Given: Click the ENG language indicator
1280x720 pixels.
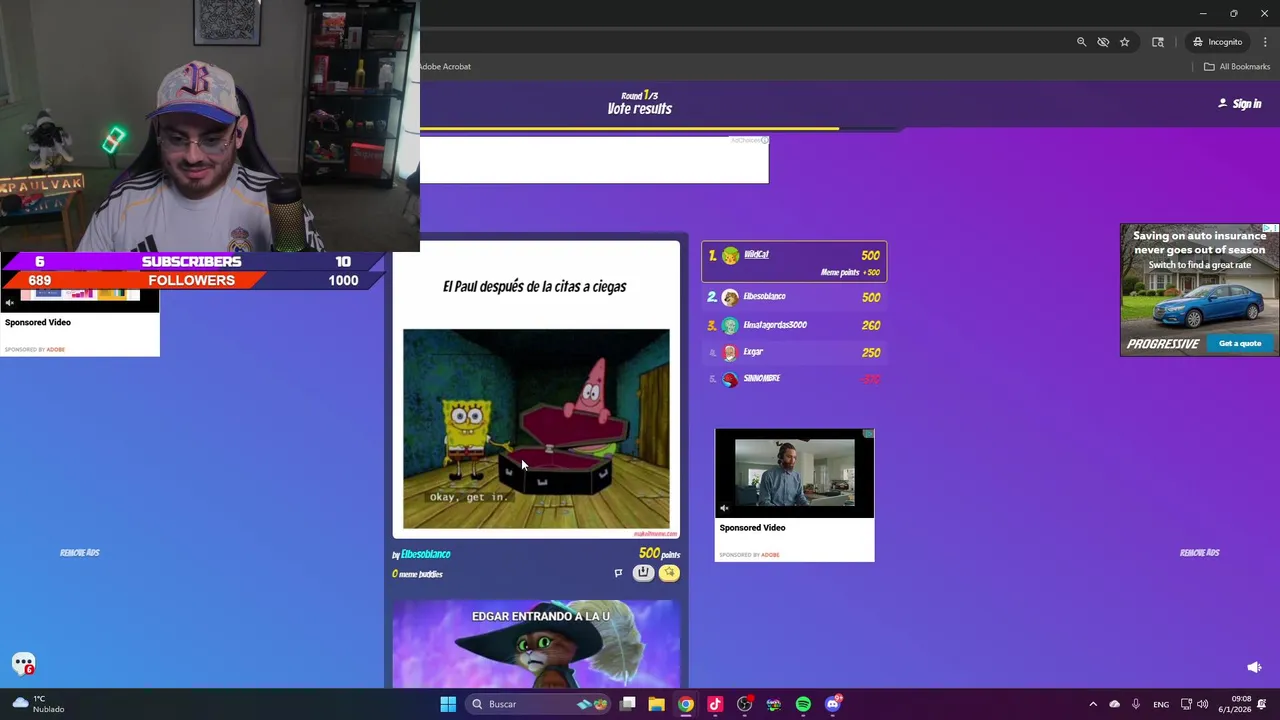Looking at the screenshot, I should point(1161,704).
